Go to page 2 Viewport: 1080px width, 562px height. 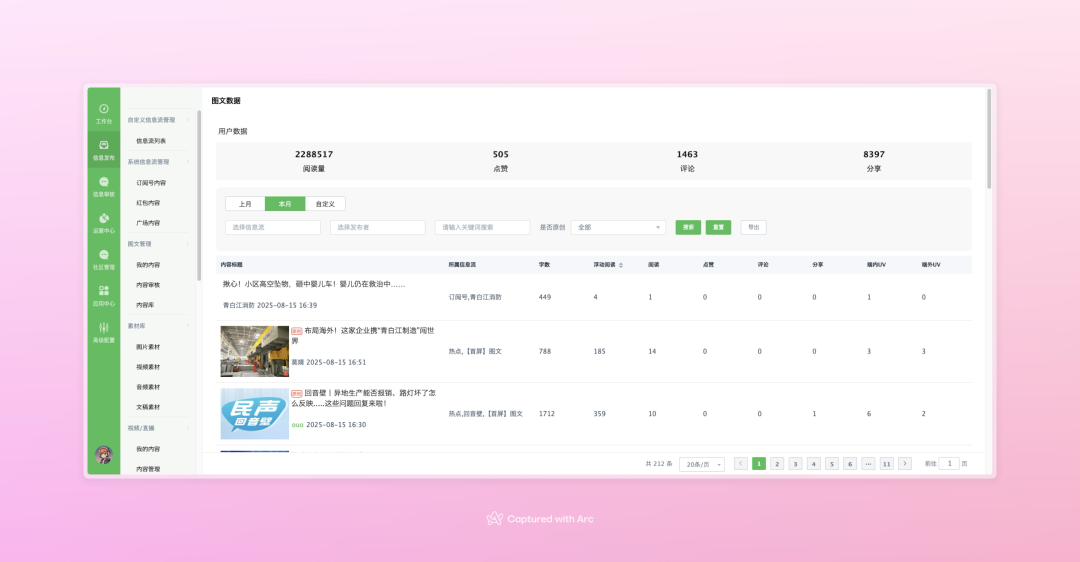(777, 464)
